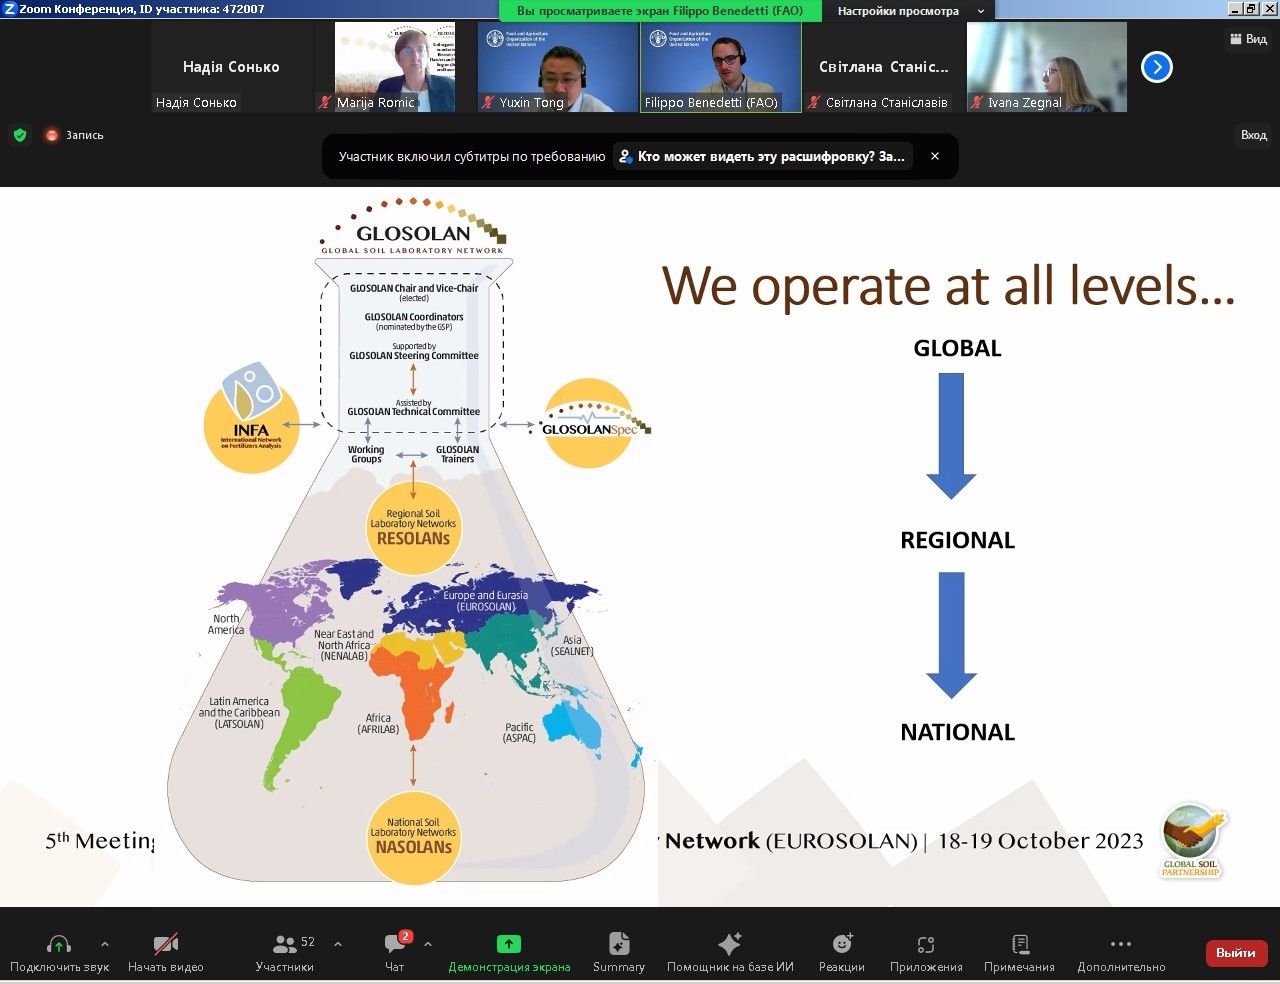Click 'We operate at all levels...' title
Image resolution: width=1280 pixels, height=984 pixels.
point(949,287)
